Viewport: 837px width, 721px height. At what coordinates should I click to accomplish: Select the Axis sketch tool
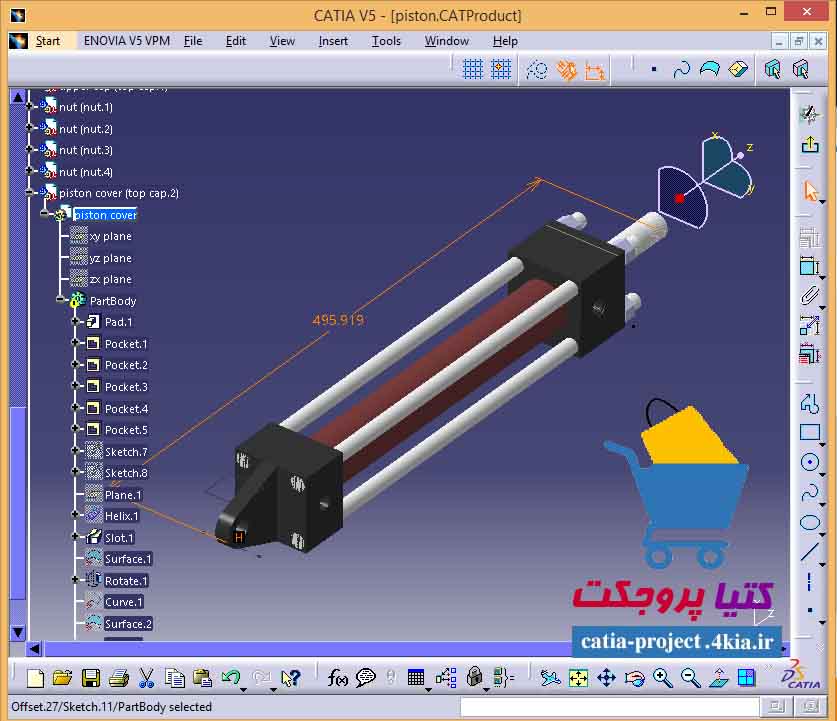(x=809, y=582)
